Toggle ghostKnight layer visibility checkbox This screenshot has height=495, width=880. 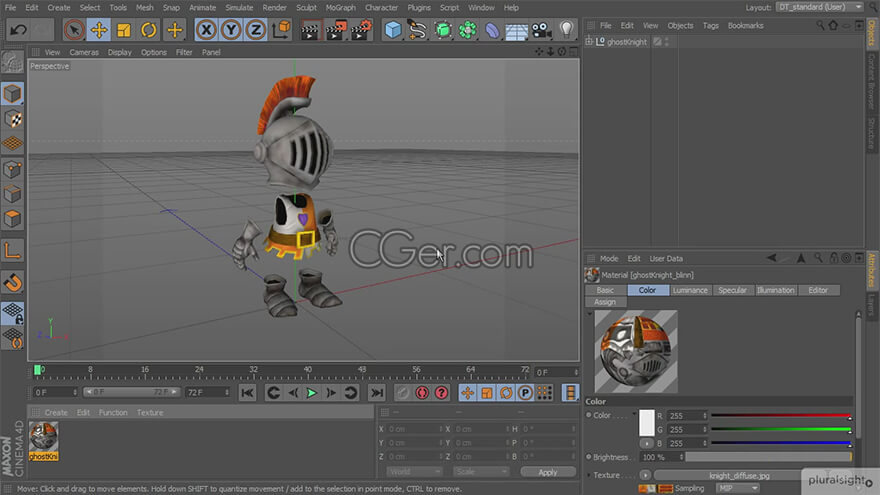pos(657,42)
